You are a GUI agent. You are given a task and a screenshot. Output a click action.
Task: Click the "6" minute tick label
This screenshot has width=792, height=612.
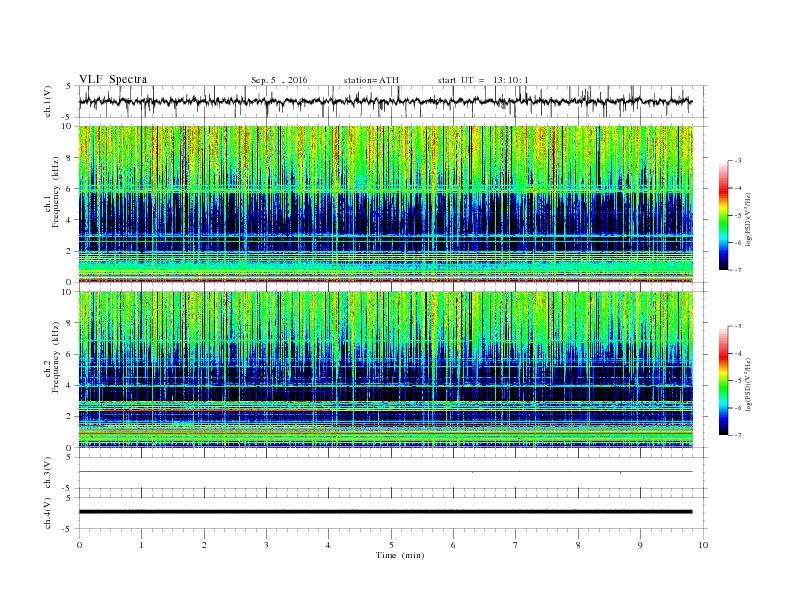tap(453, 545)
